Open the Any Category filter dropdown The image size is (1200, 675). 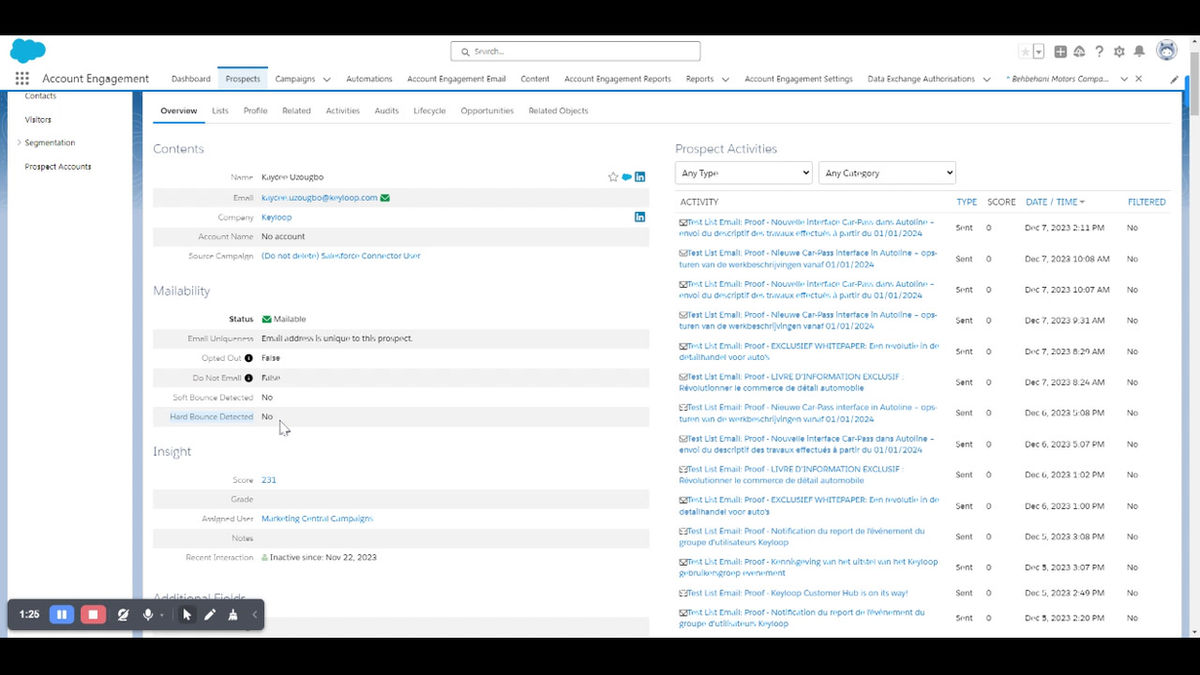(887, 173)
